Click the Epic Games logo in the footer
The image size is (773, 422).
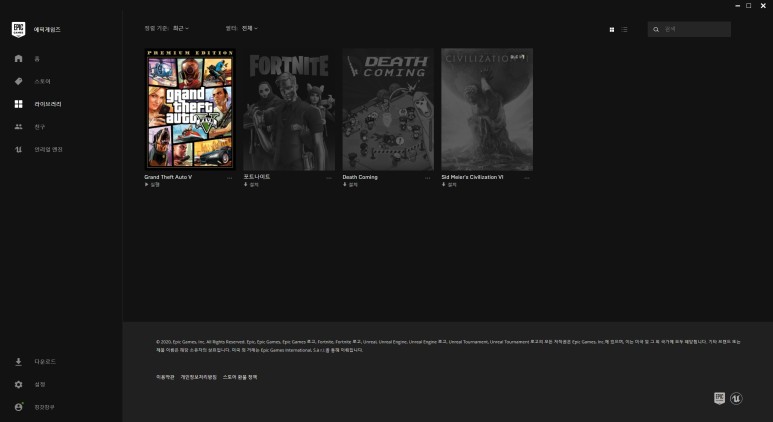pyautogui.click(x=719, y=398)
